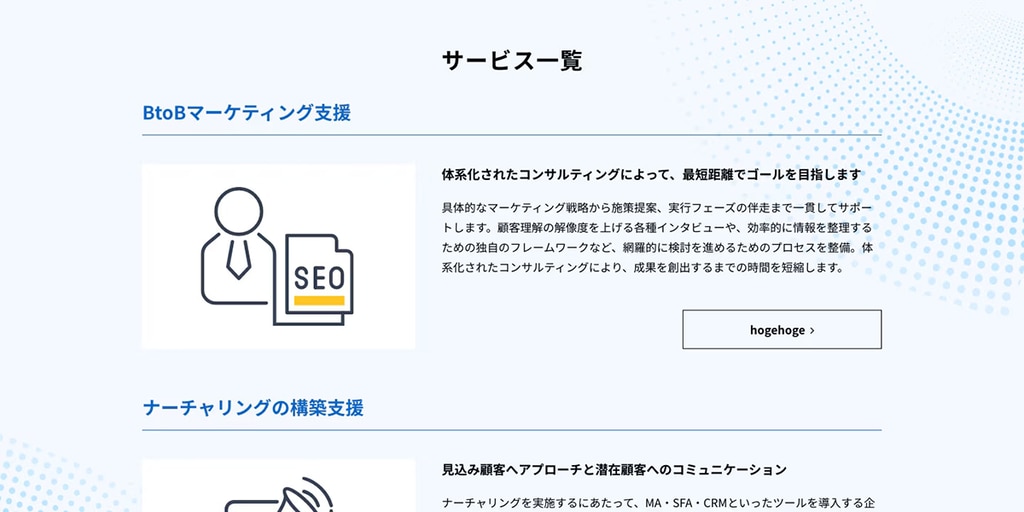Click the paragraph starting with 具体的なマーケティング戦略
The width and height of the screenshot is (1024, 512).
click(x=658, y=237)
